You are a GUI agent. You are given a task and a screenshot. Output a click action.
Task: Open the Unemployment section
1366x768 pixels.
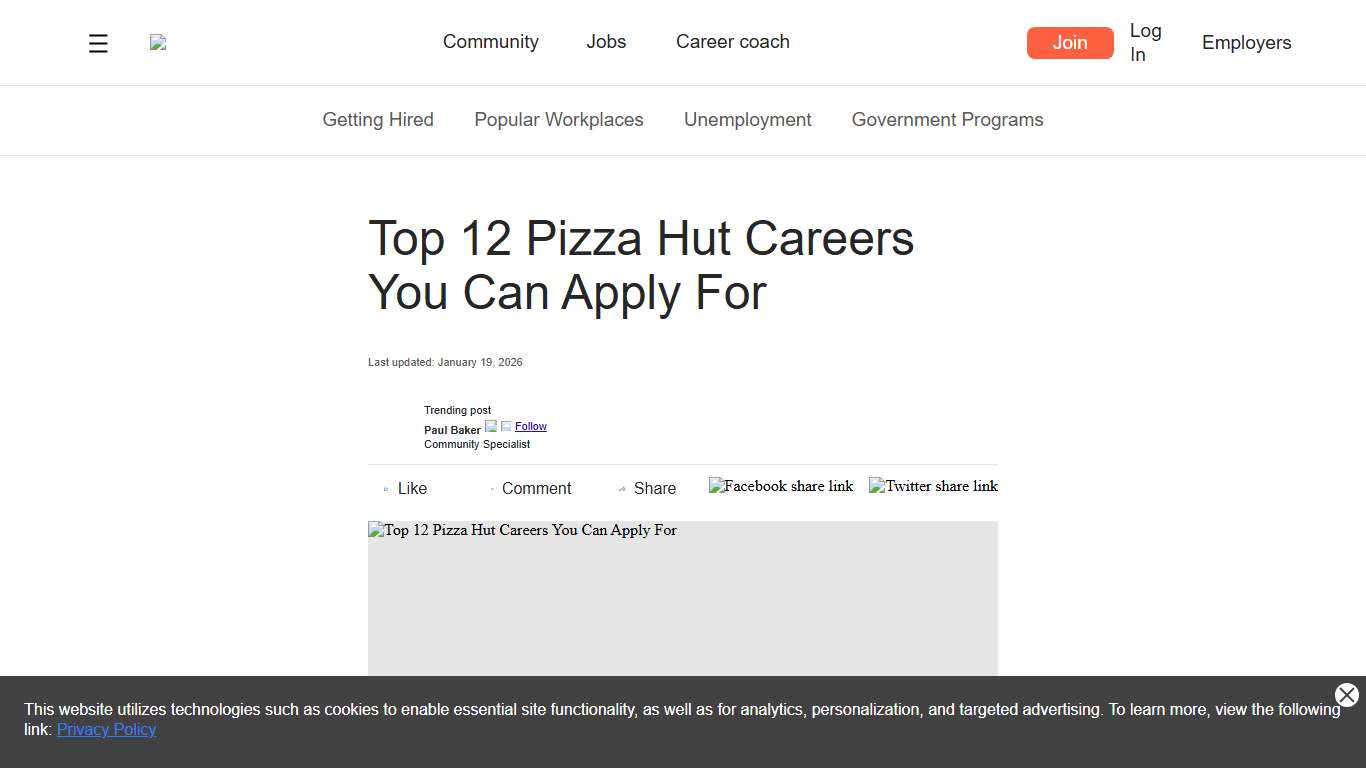coord(747,119)
